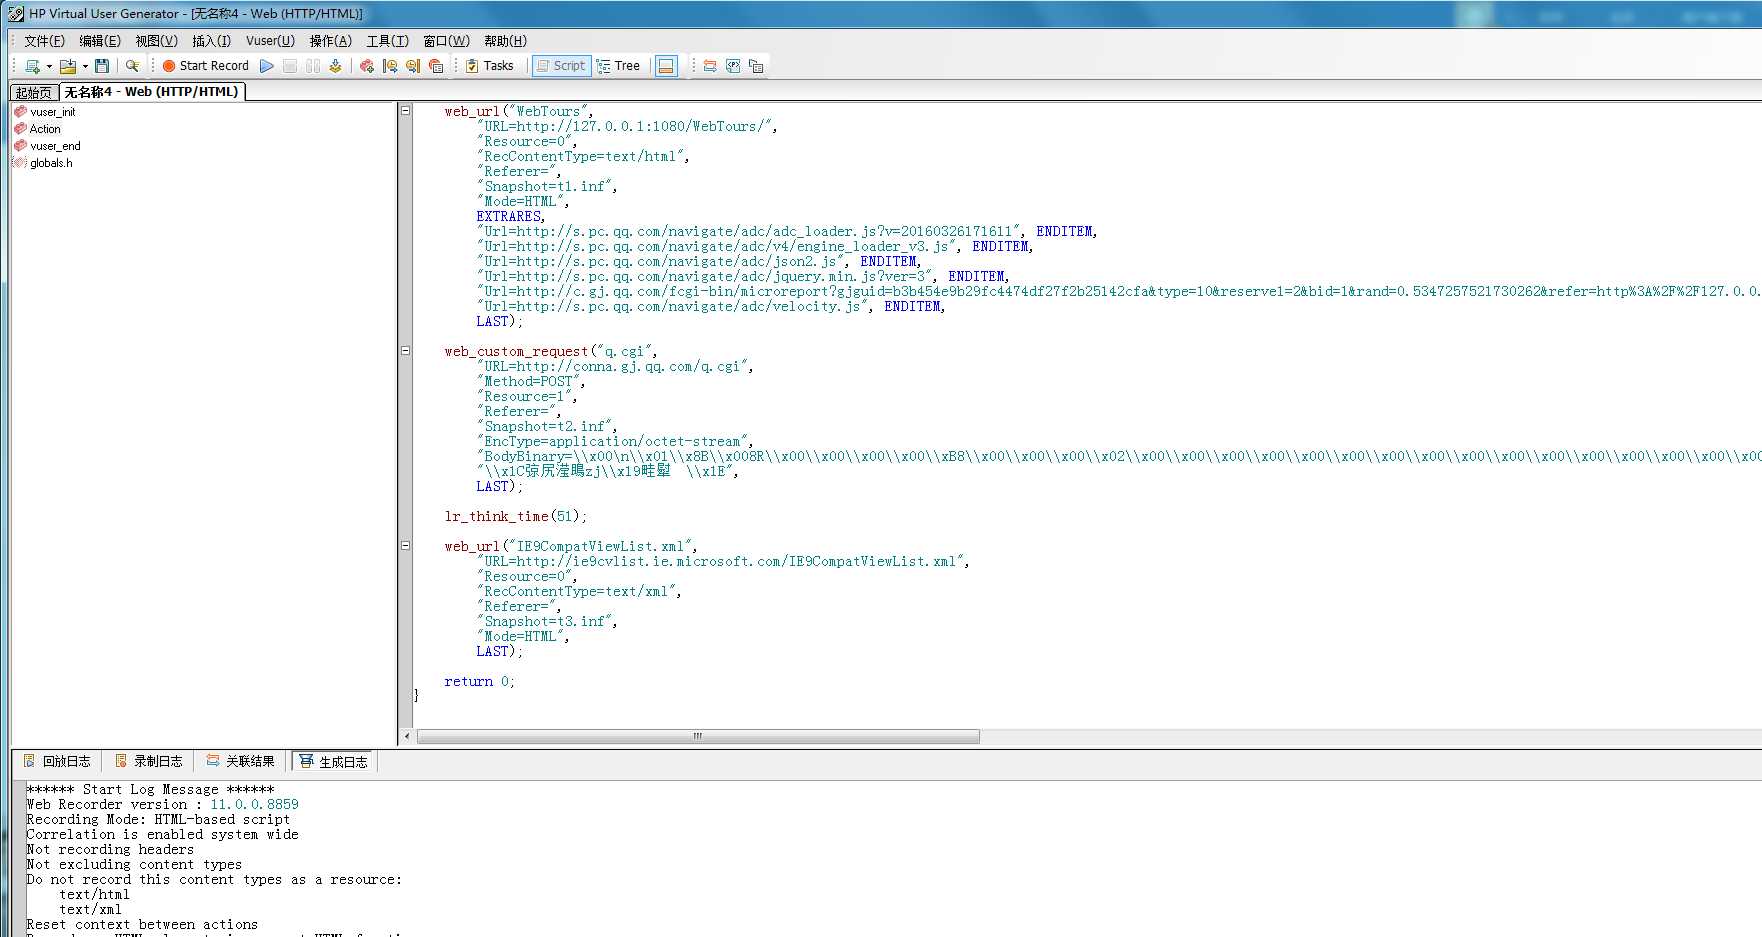Click the editor scrollbar left arrow
This screenshot has height=937, width=1762.
[406, 736]
